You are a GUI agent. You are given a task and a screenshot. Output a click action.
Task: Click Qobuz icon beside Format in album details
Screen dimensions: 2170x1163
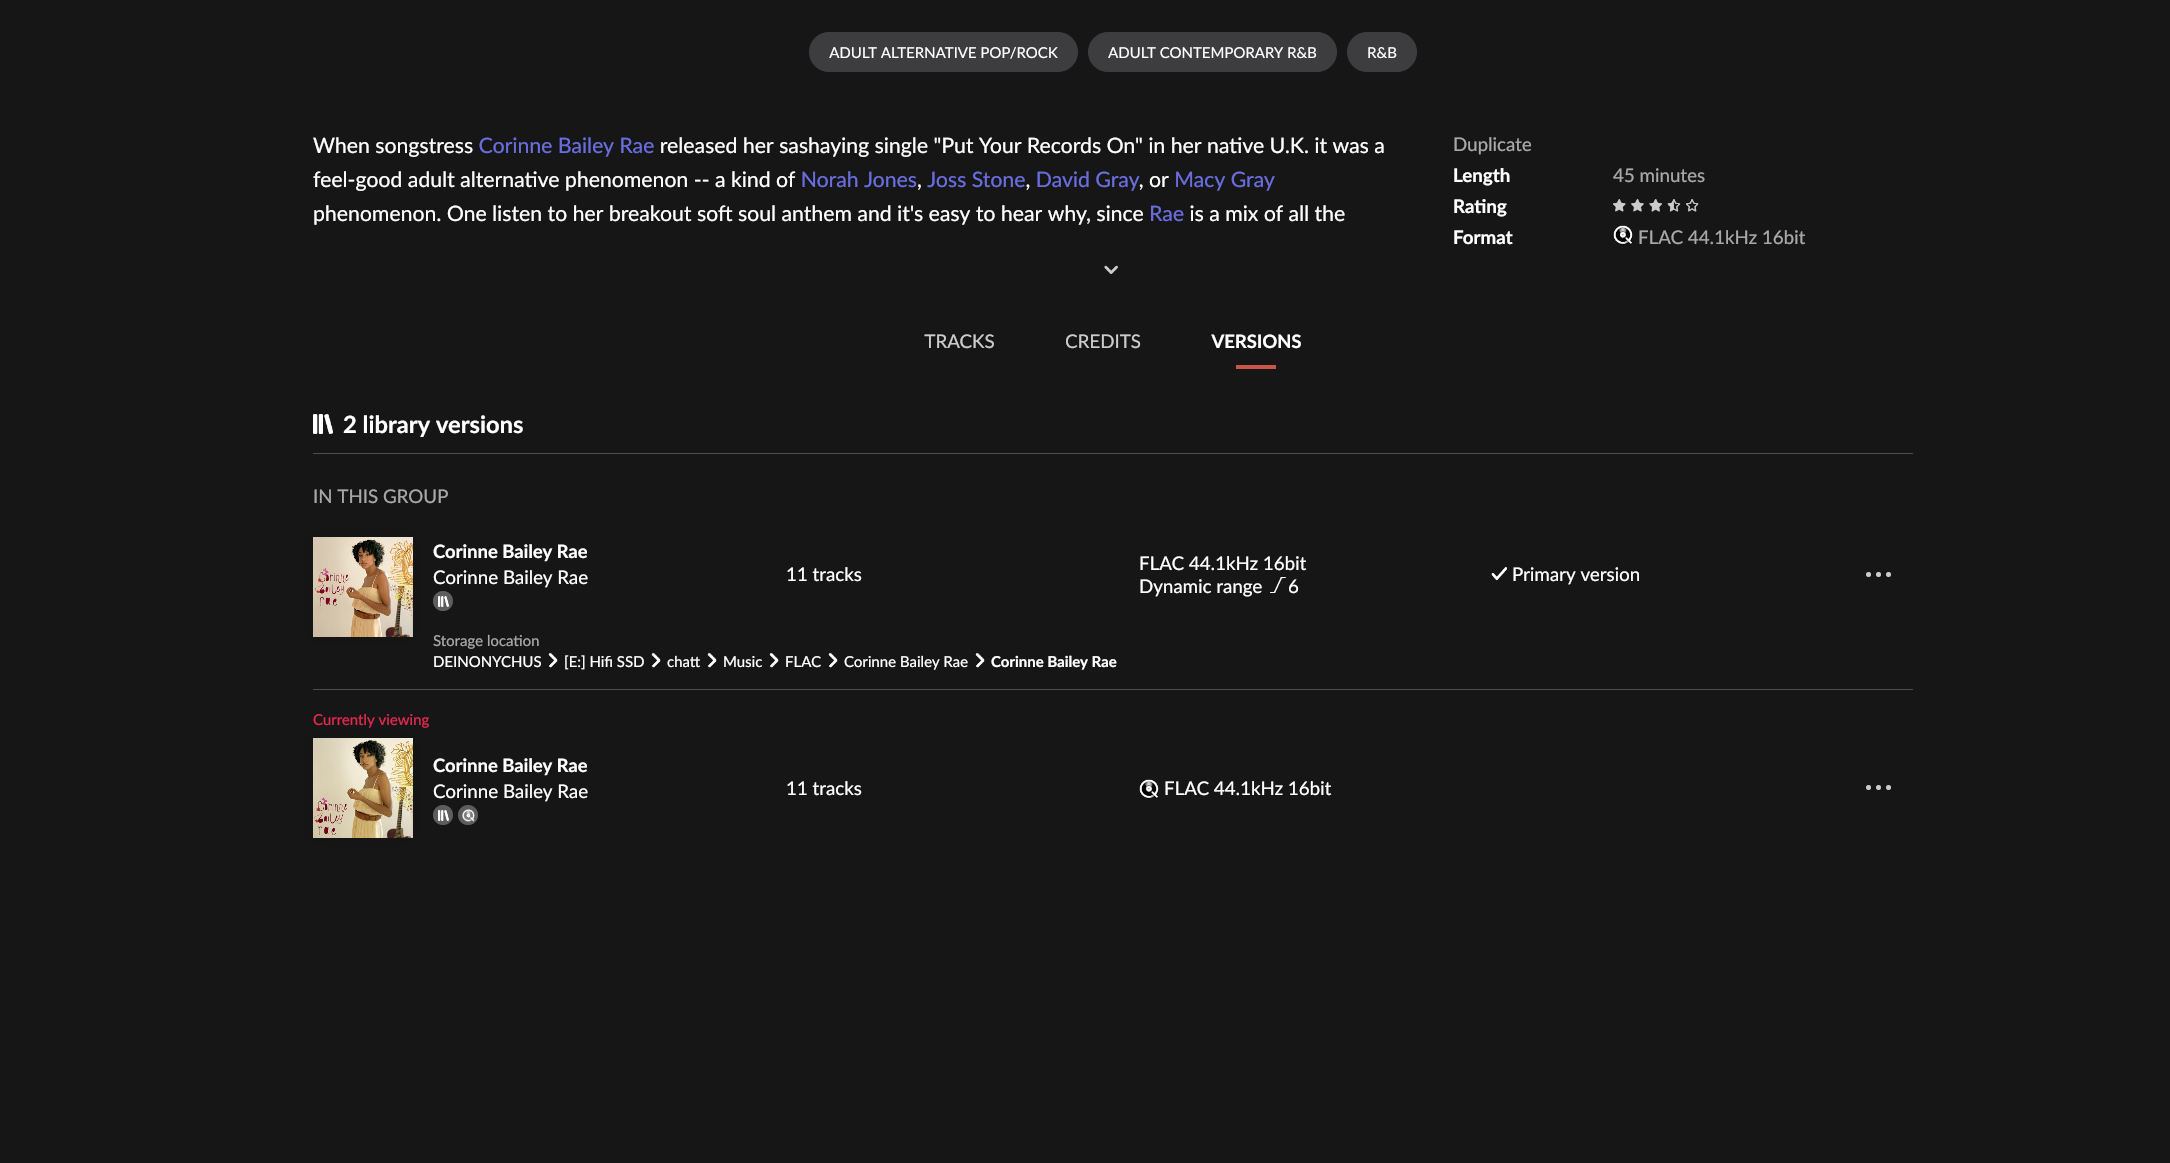[x=1622, y=236]
